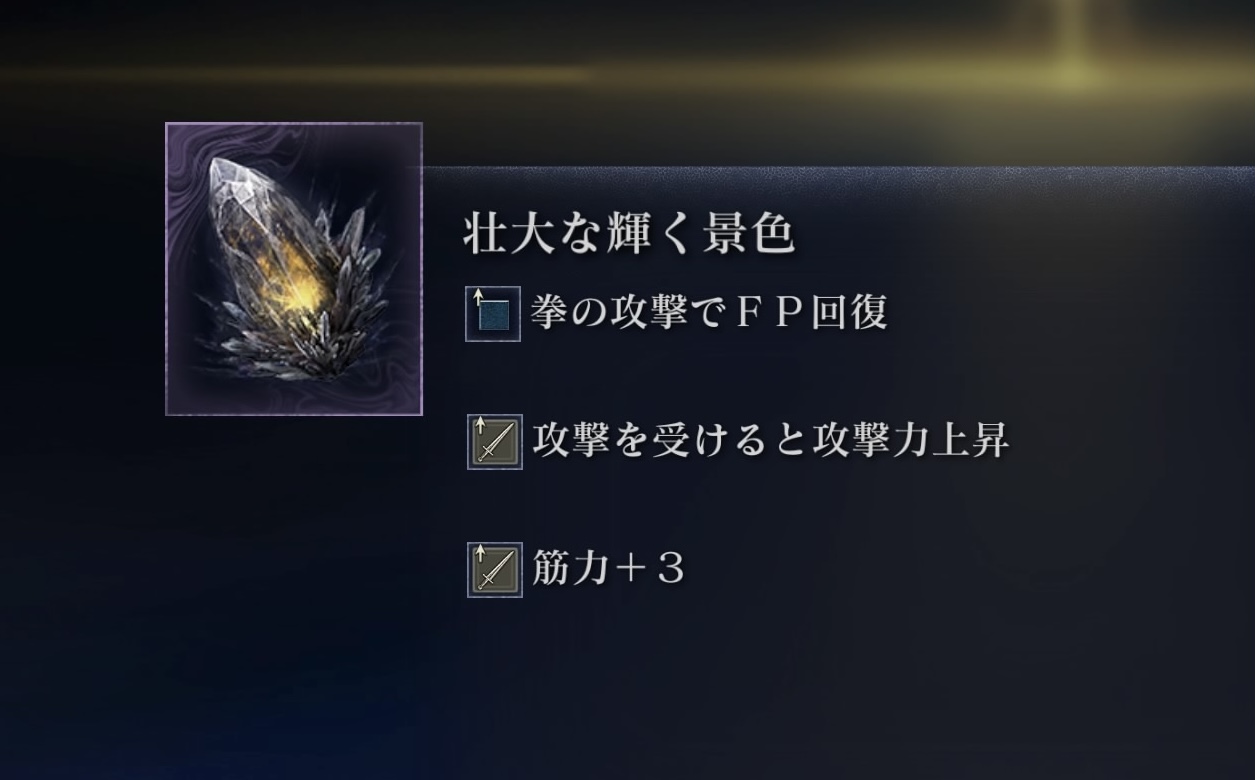Click the letters FP in the first effect

[x=763, y=314]
